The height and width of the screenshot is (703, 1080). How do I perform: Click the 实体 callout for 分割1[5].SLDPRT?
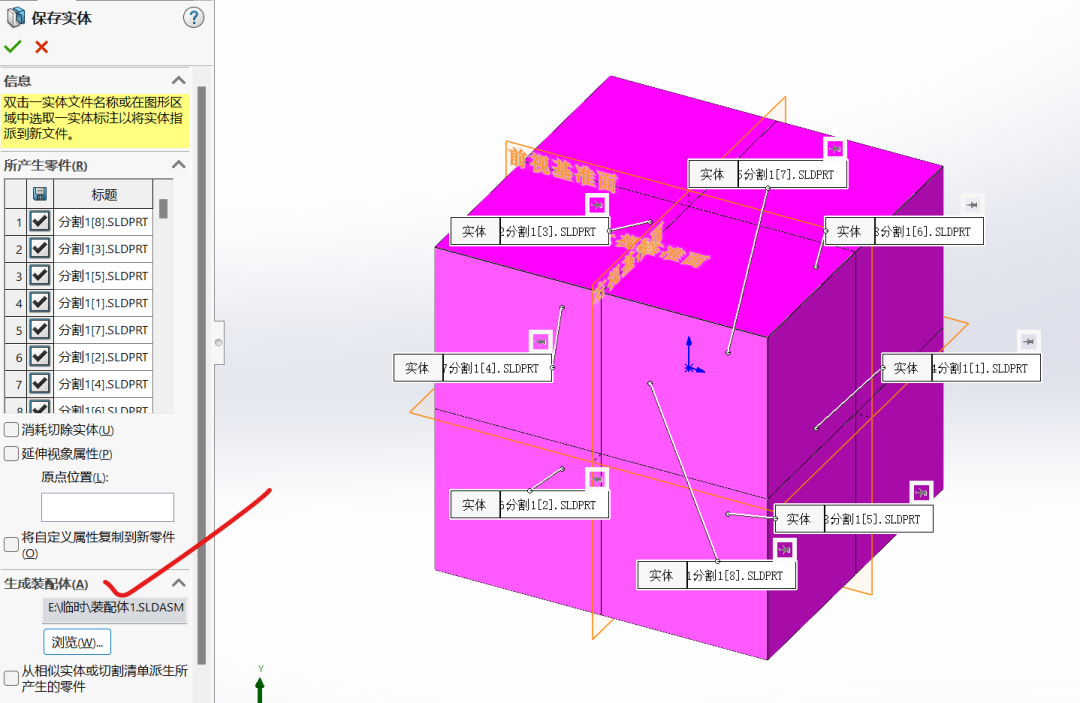pyautogui.click(x=798, y=519)
